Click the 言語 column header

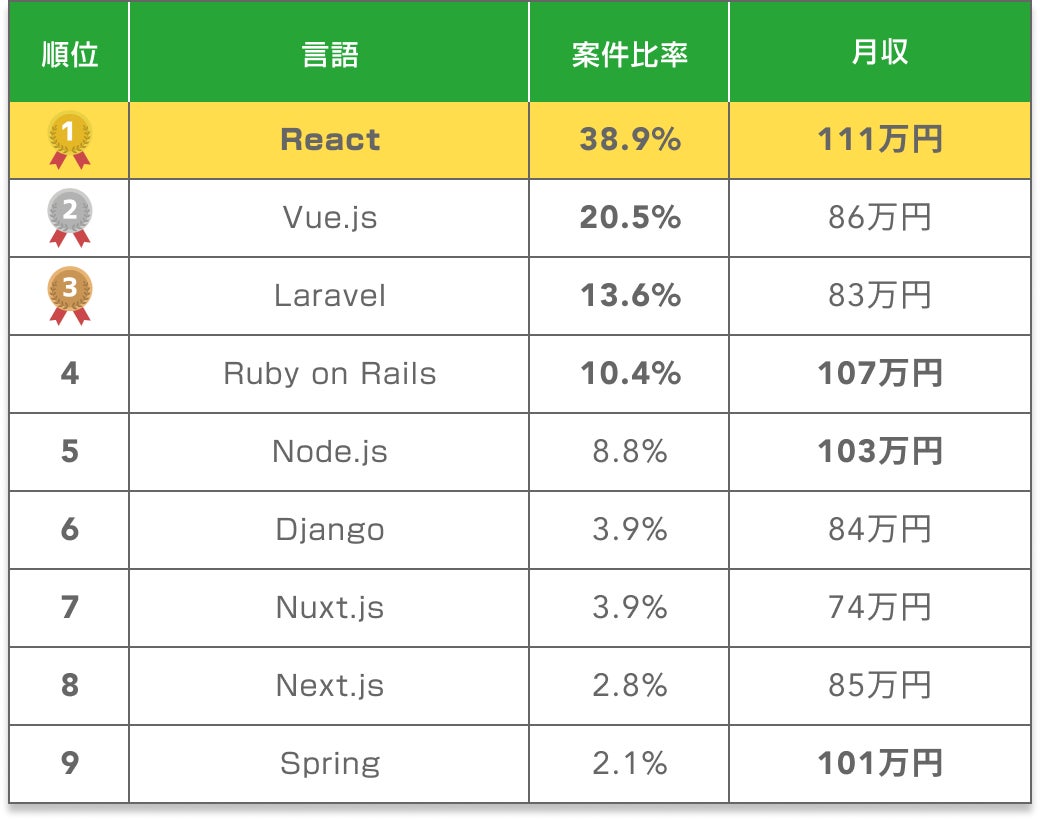(329, 54)
